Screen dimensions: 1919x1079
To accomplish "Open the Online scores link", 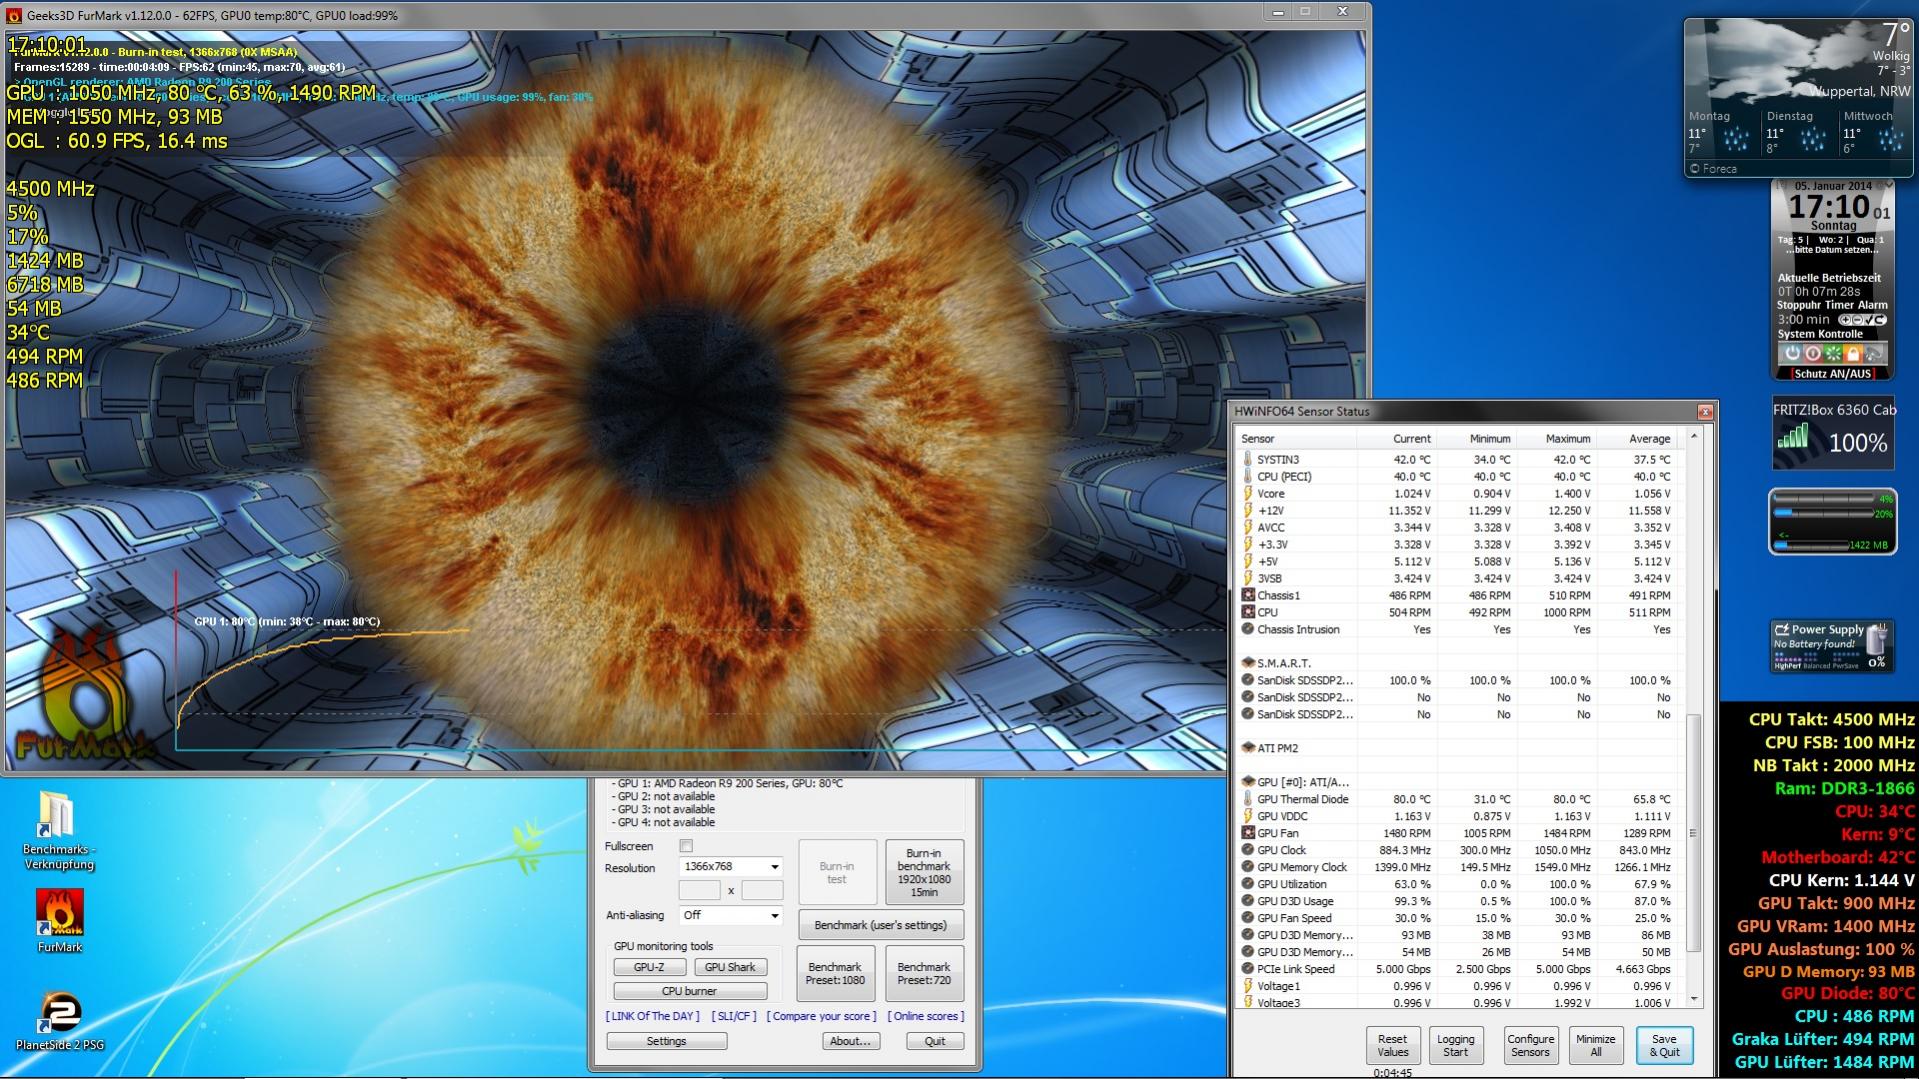I will click(x=926, y=1016).
